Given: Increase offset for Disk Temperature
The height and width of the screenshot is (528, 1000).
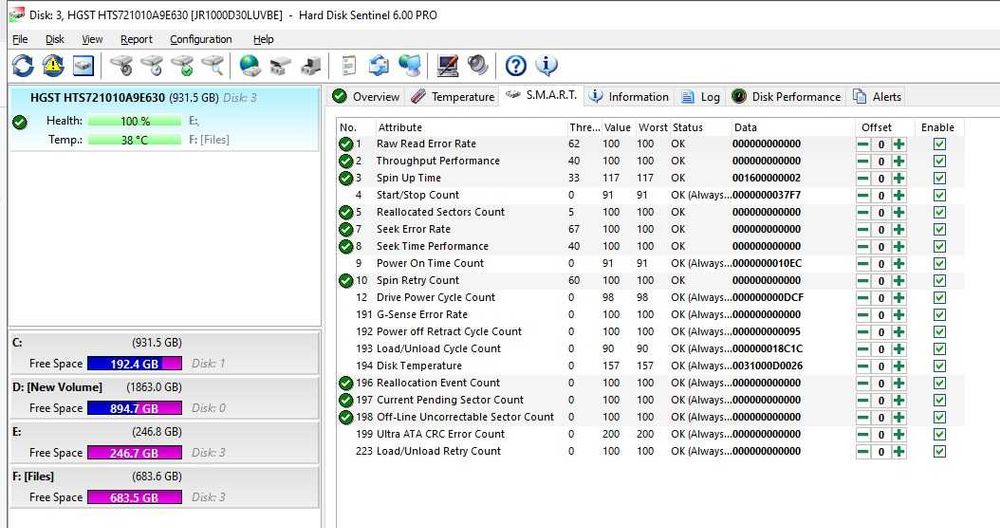Looking at the screenshot, I should [x=899, y=366].
